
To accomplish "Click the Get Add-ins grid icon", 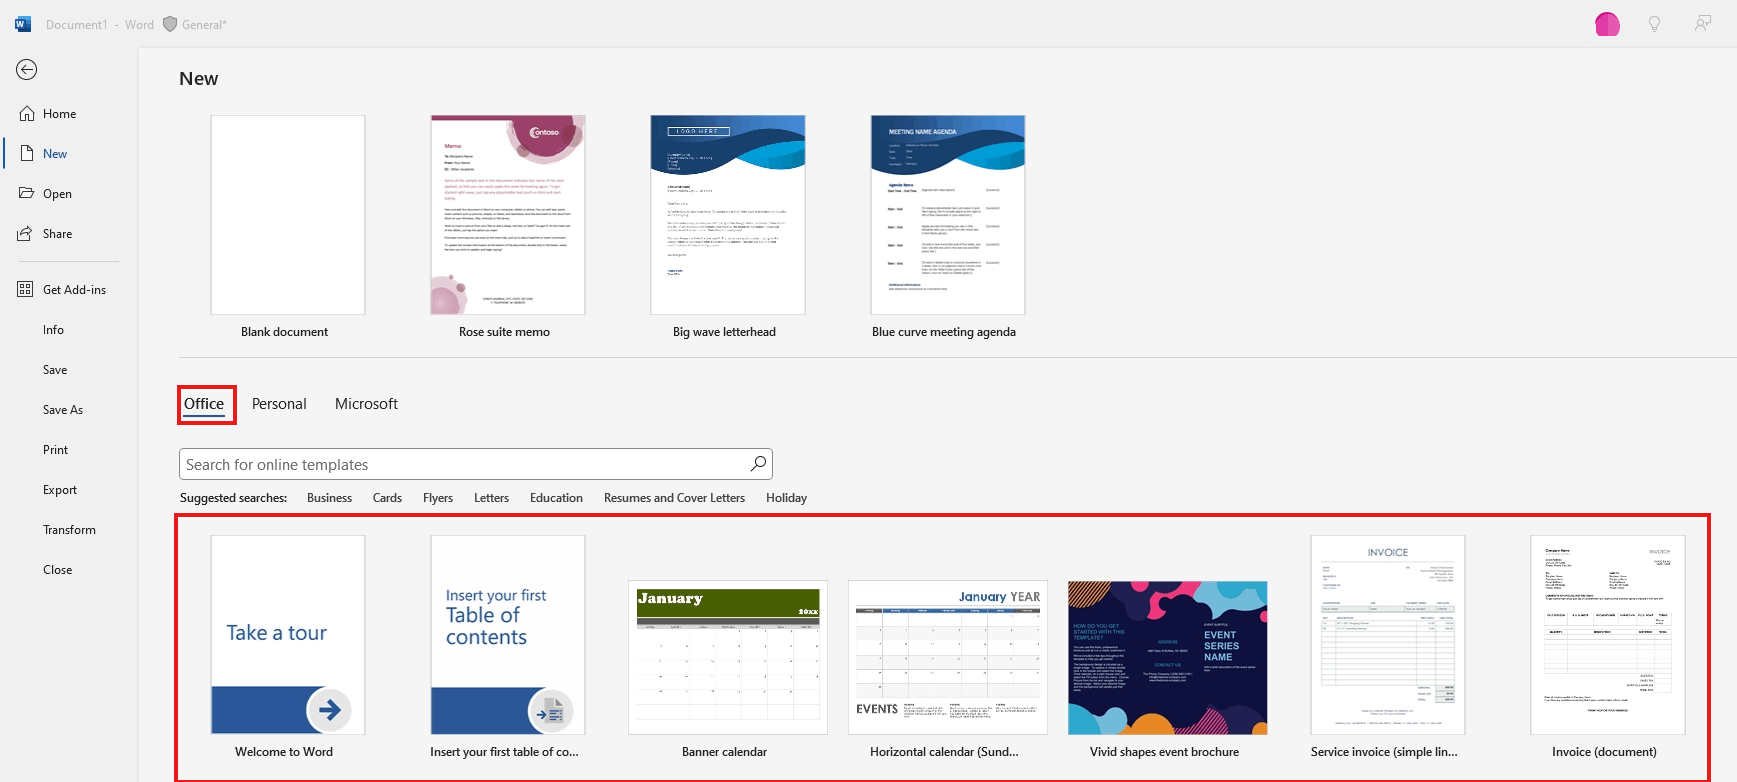I will tap(26, 289).
